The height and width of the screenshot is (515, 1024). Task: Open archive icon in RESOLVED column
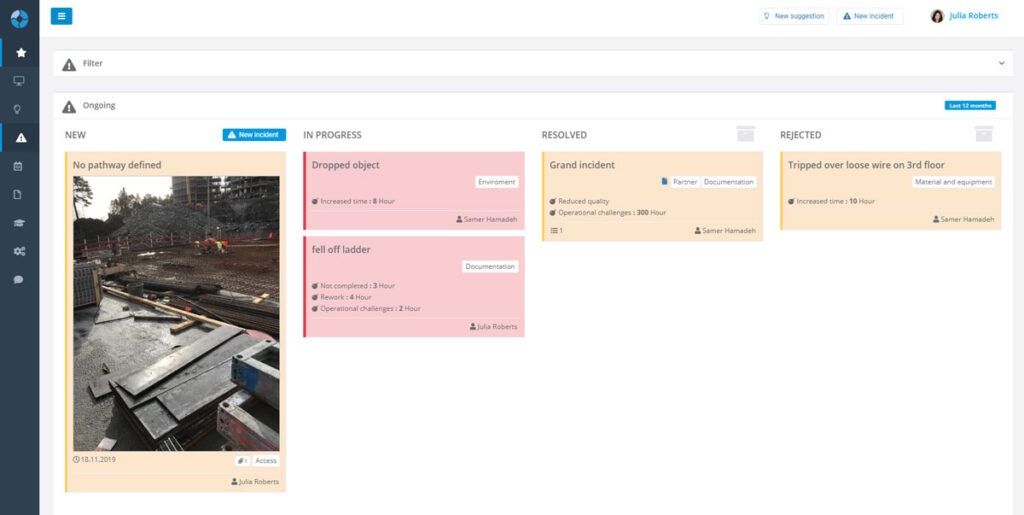click(745, 134)
